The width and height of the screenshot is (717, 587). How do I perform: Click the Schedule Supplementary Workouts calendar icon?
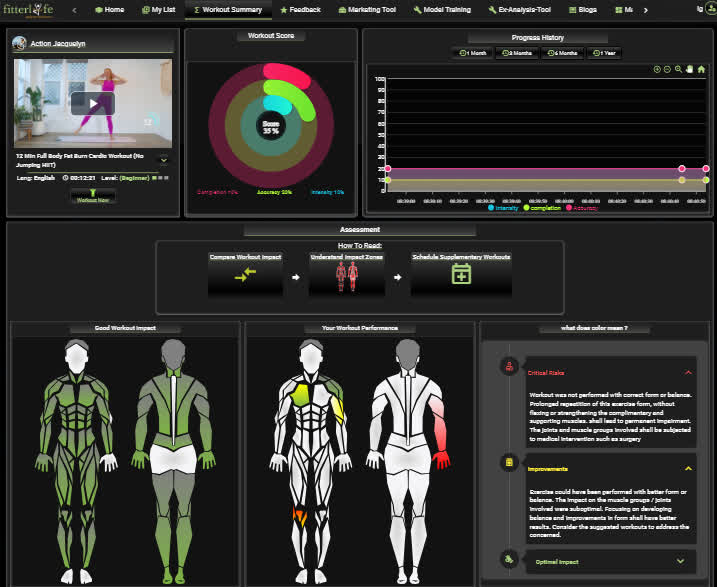(461, 274)
